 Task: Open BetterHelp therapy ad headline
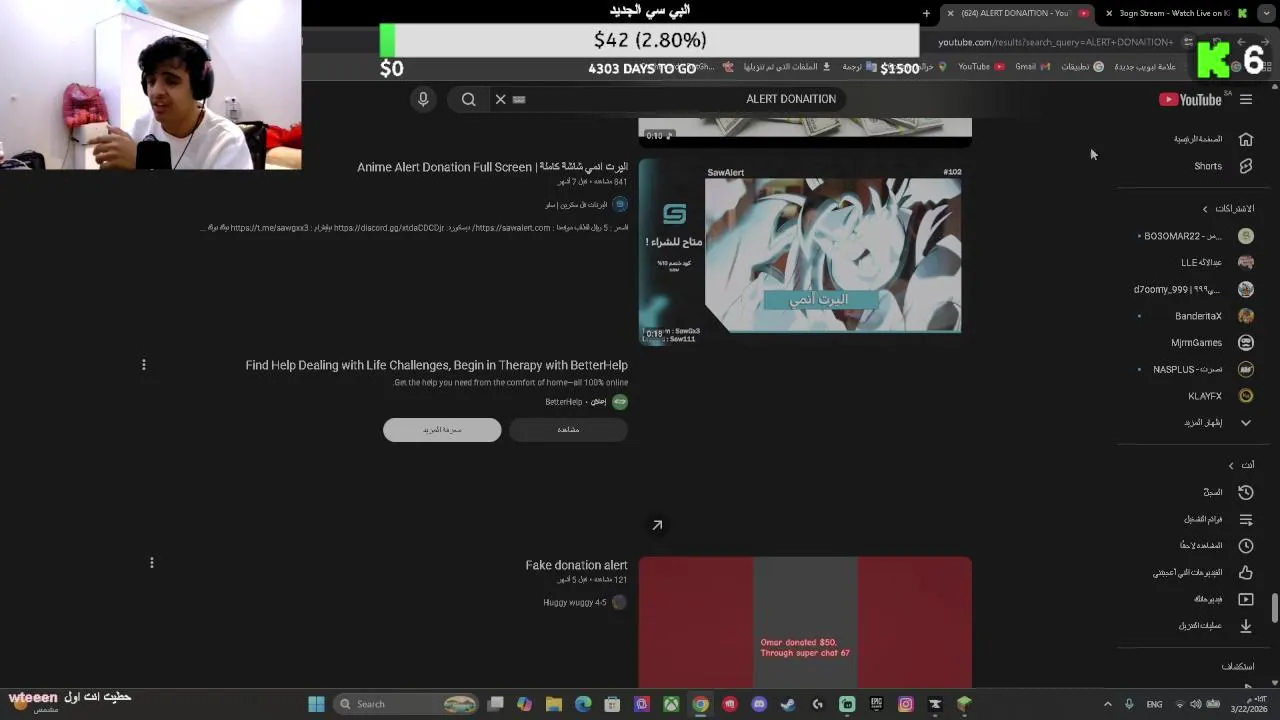(x=437, y=365)
